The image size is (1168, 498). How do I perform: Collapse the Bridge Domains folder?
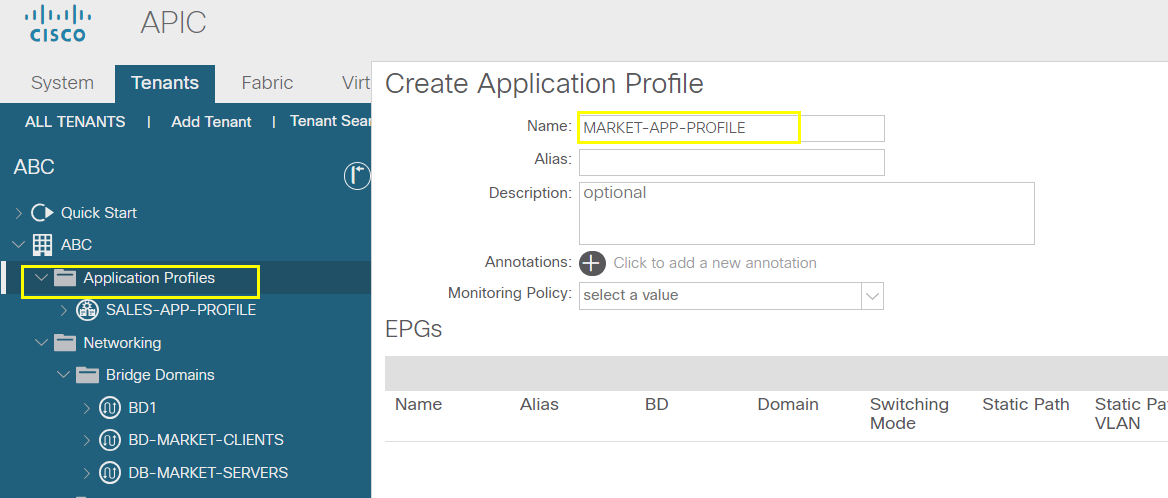pyautogui.click(x=64, y=375)
